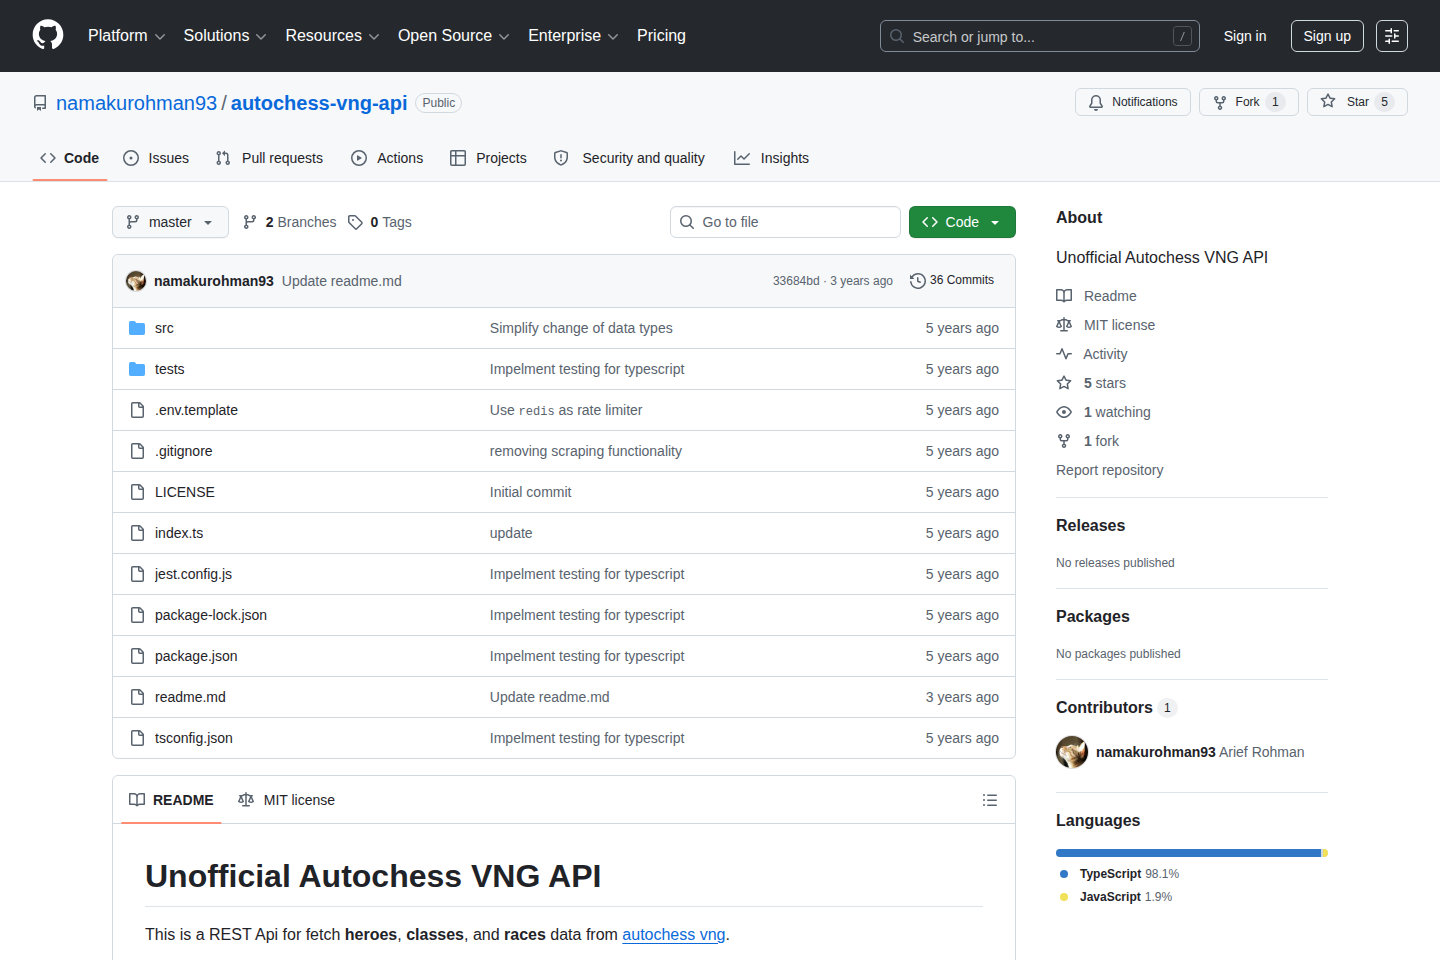Screen dimensions: 1440x960
Task: Click the star icon on the Star button
Action: (1327, 101)
